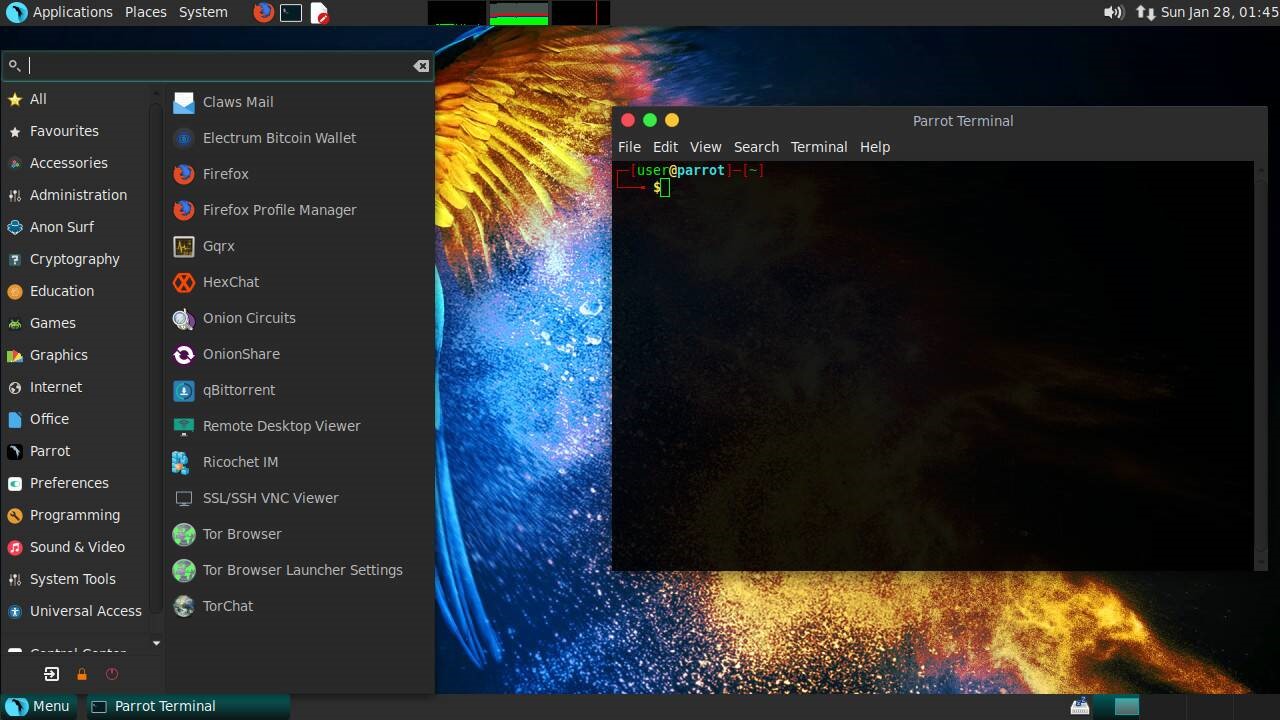Launch Claws Mail from the app list
Image resolution: width=1280 pixels, height=720 pixels.
[x=237, y=101]
